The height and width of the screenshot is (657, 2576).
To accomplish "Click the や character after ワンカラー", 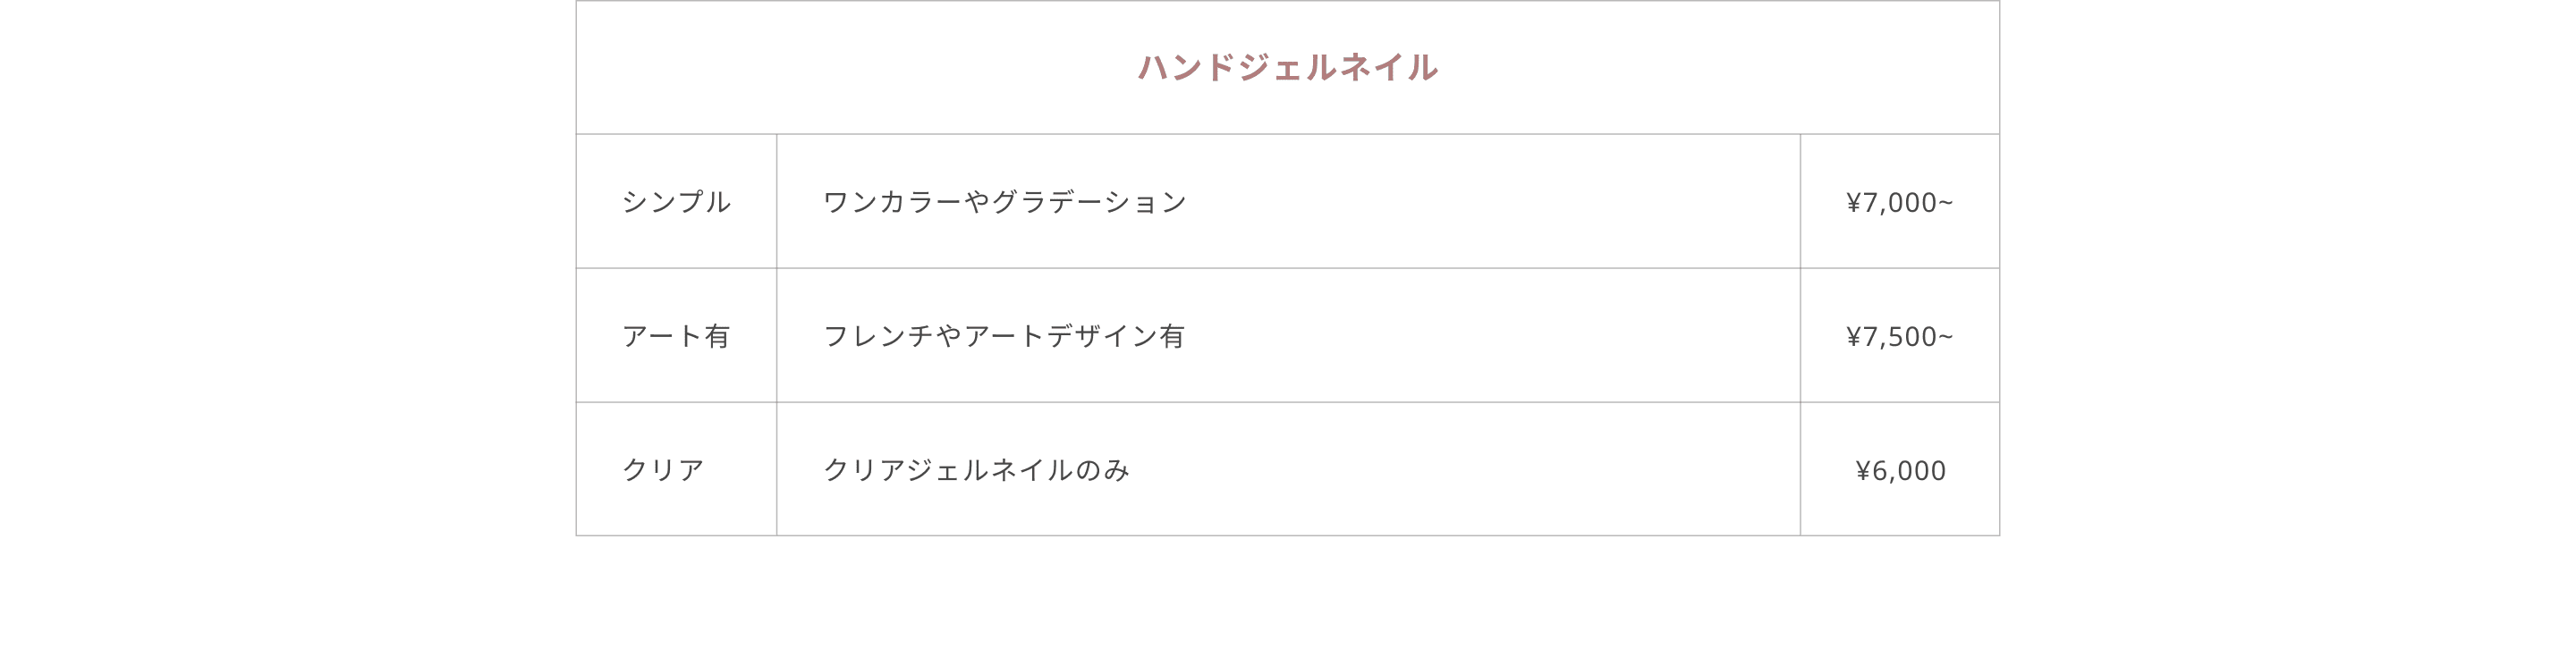I will [x=977, y=202].
